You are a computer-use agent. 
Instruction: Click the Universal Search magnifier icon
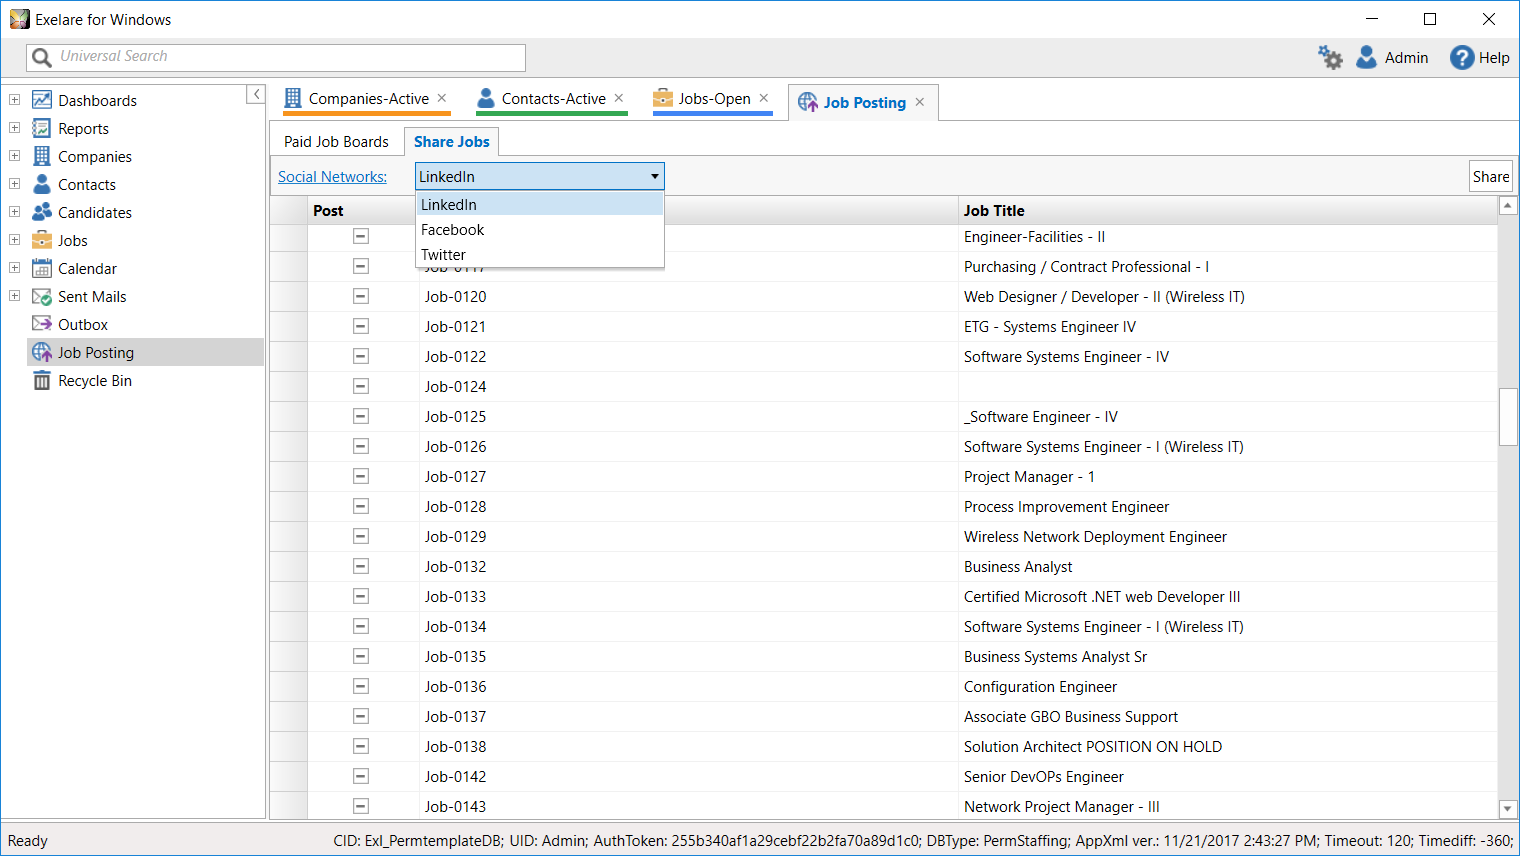[42, 57]
